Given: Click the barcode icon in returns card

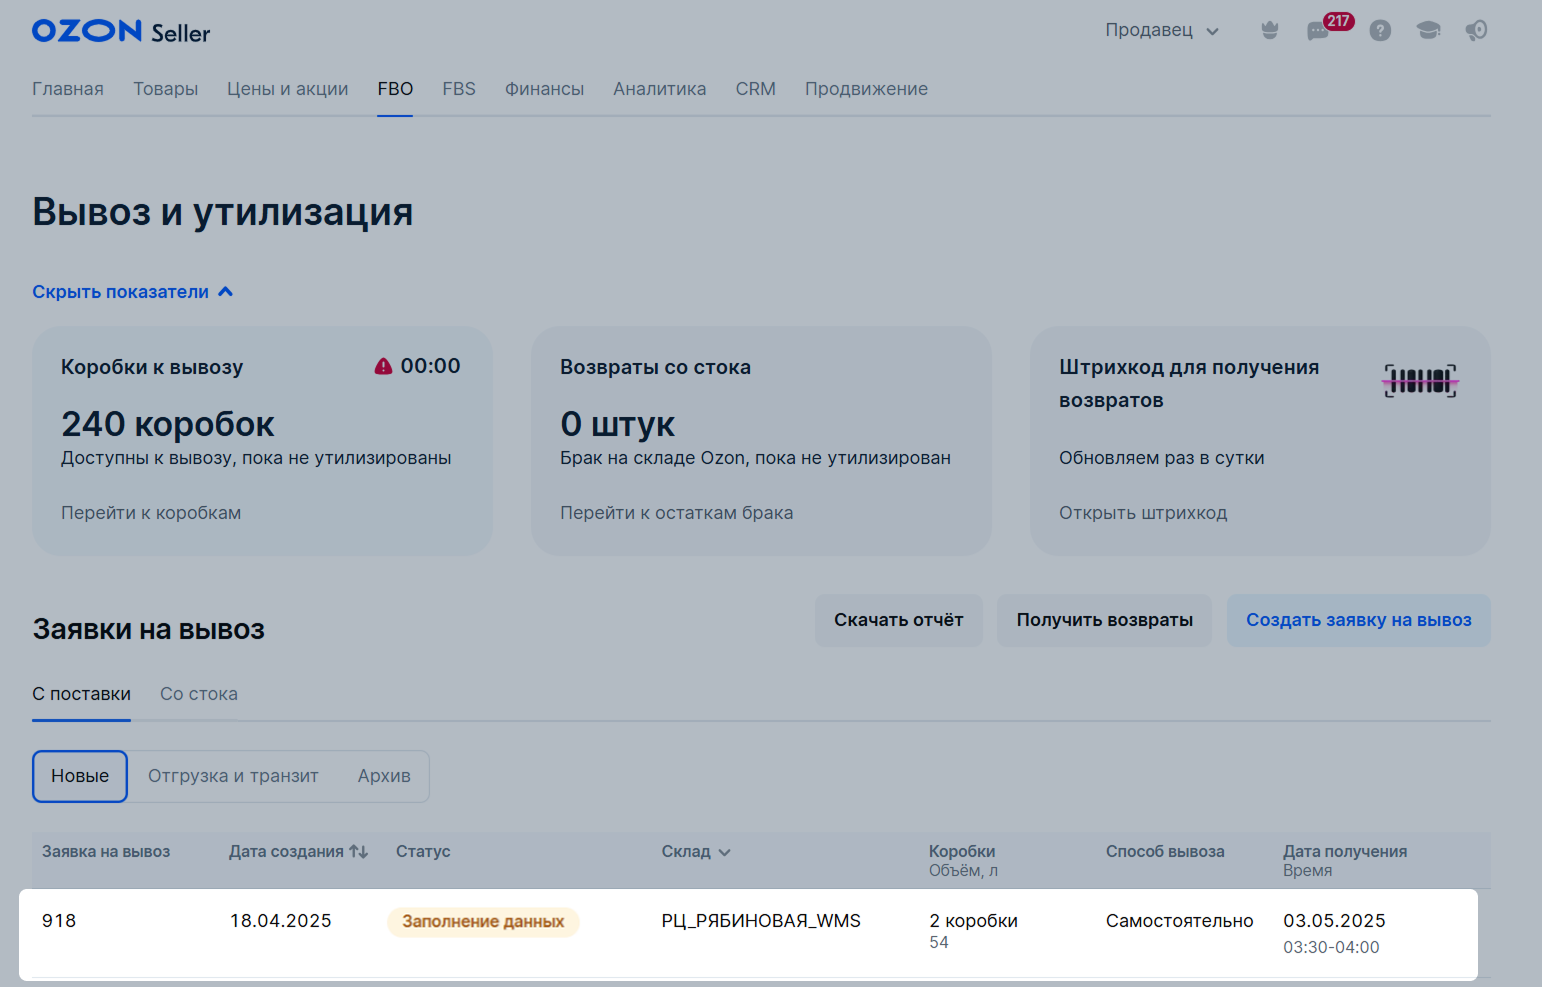Looking at the screenshot, I should coord(1420,381).
